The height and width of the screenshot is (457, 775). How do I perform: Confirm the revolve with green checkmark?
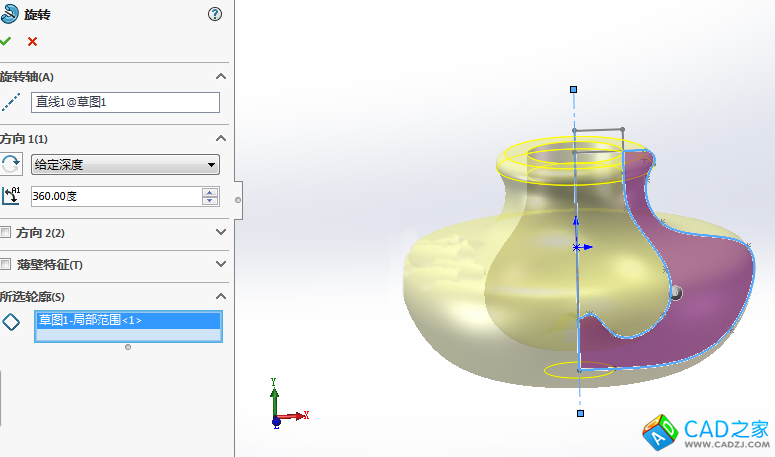click(6, 41)
